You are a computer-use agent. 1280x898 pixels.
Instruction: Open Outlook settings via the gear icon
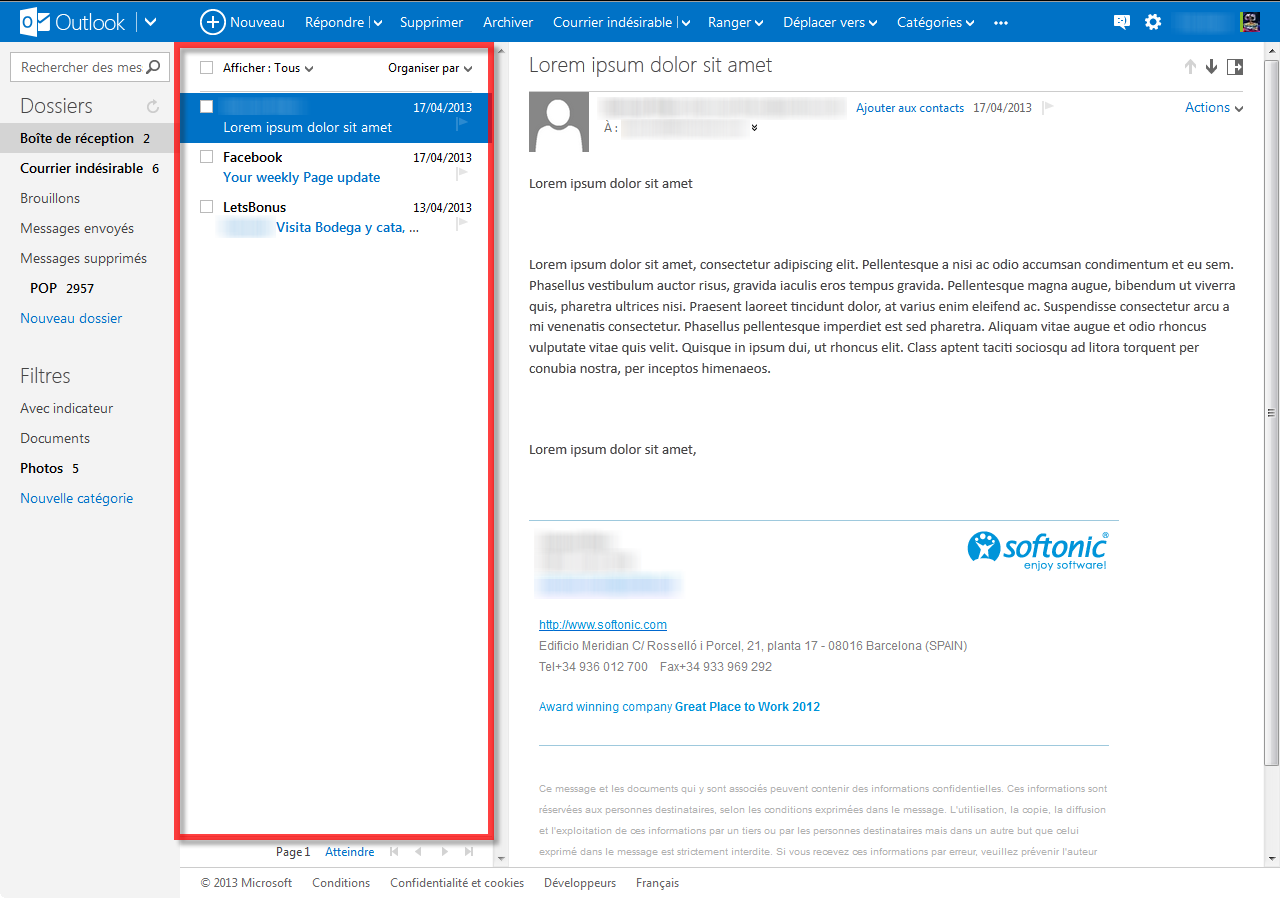[x=1153, y=21]
